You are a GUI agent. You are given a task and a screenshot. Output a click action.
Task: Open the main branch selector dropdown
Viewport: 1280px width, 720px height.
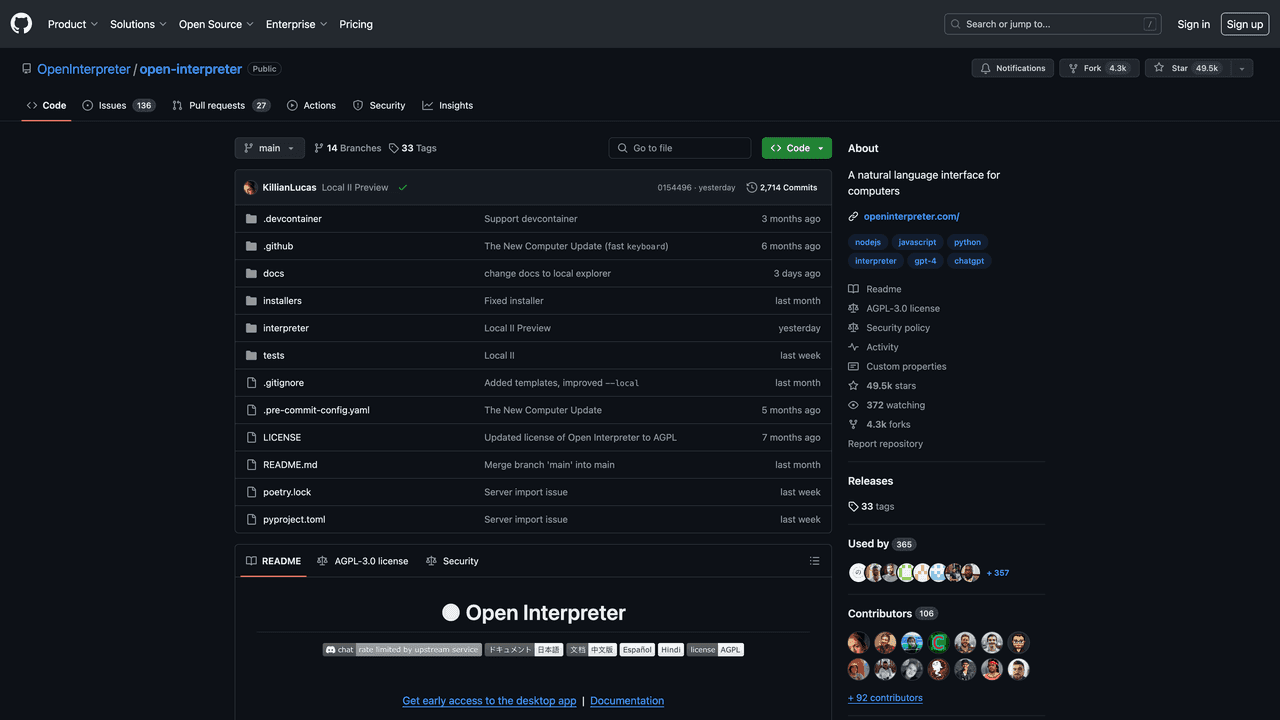click(x=270, y=148)
